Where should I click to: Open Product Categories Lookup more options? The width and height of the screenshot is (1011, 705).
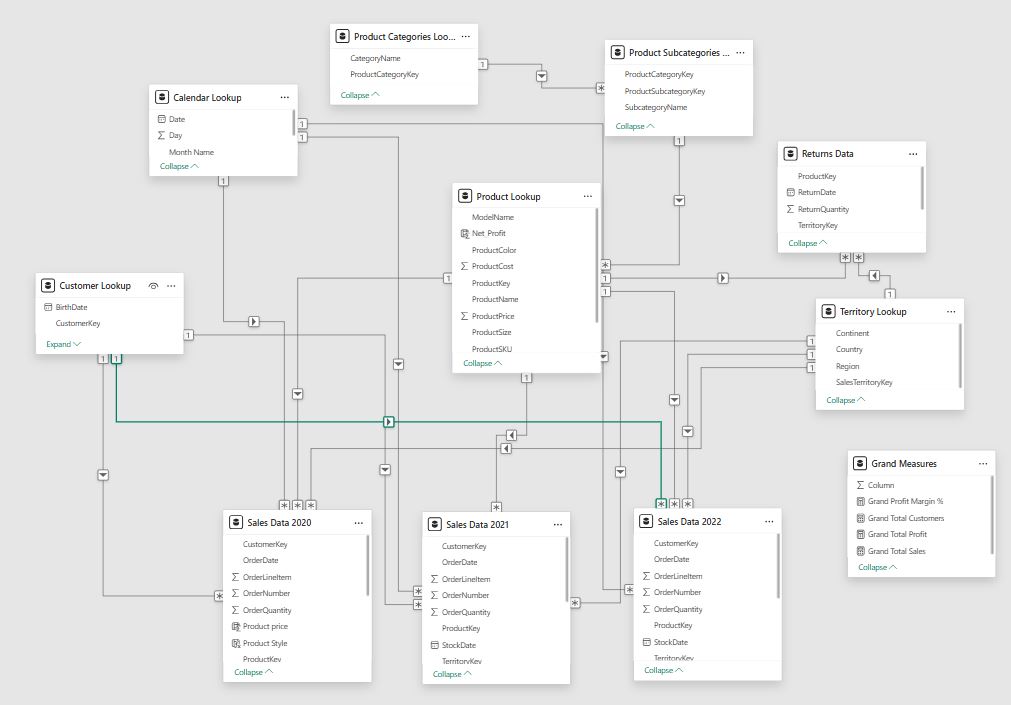click(466, 37)
